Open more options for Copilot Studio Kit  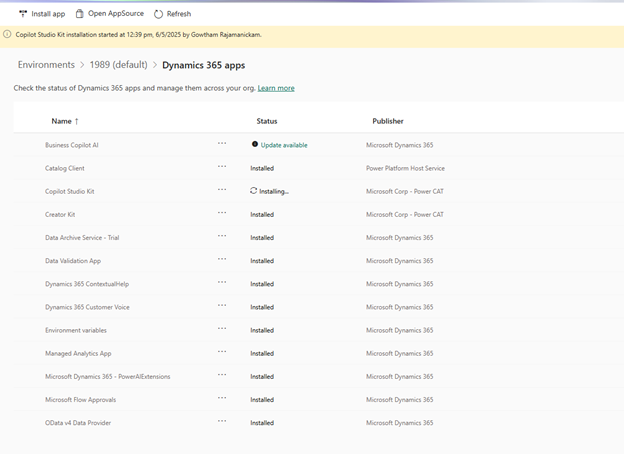pyautogui.click(x=222, y=190)
